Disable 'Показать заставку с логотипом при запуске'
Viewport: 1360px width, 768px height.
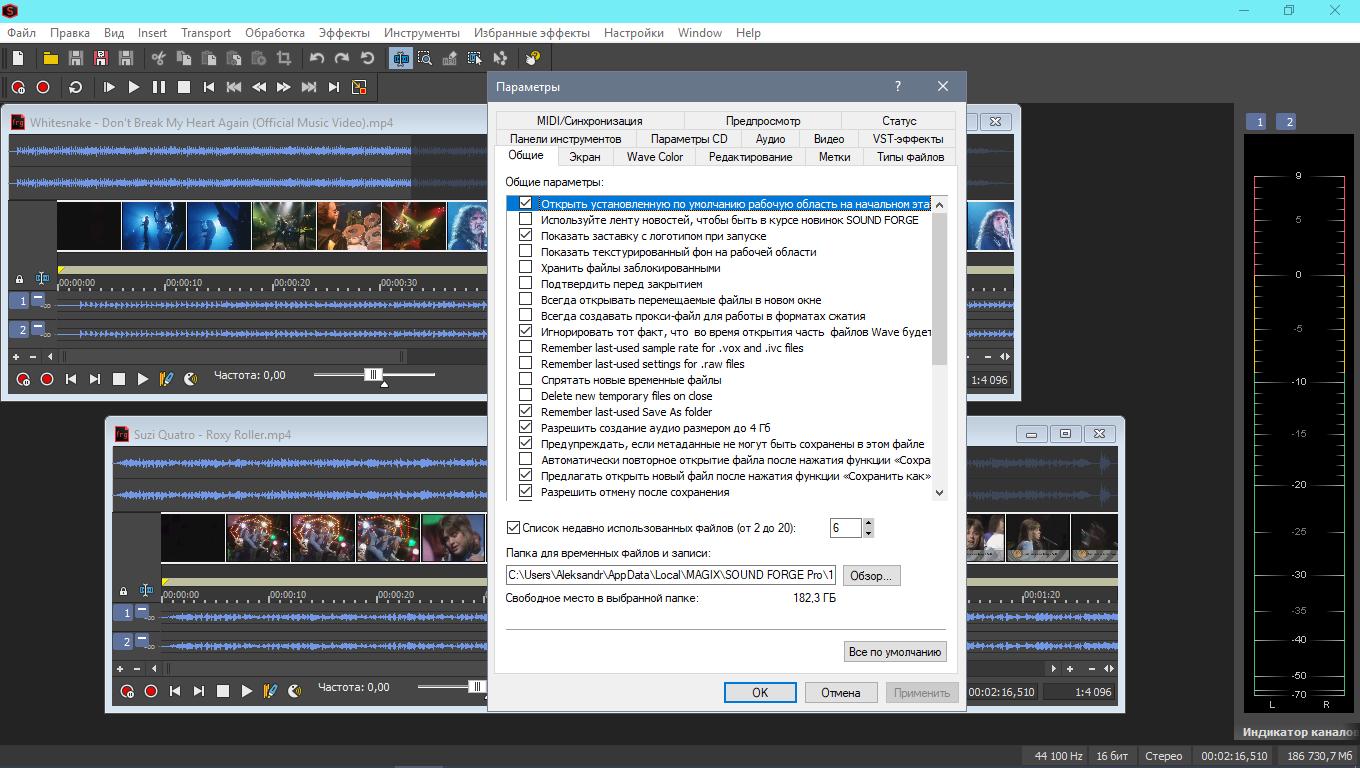point(526,236)
